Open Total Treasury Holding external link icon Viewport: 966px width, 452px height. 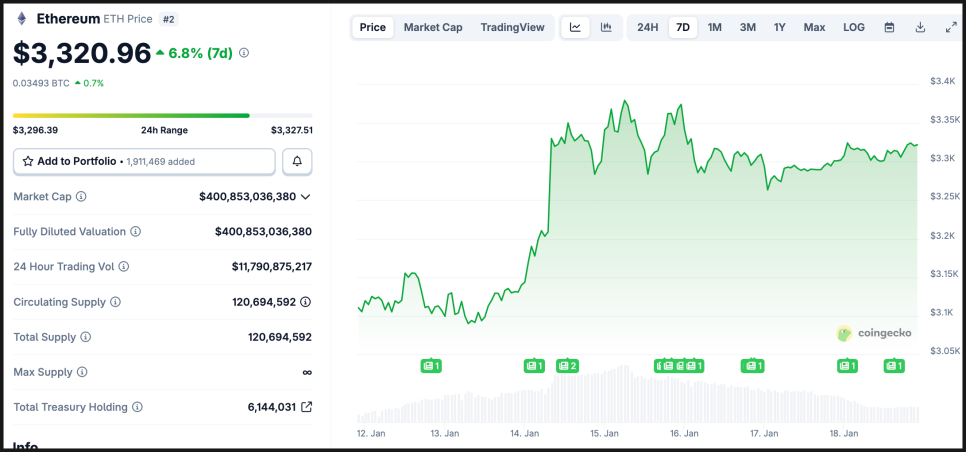pos(307,407)
